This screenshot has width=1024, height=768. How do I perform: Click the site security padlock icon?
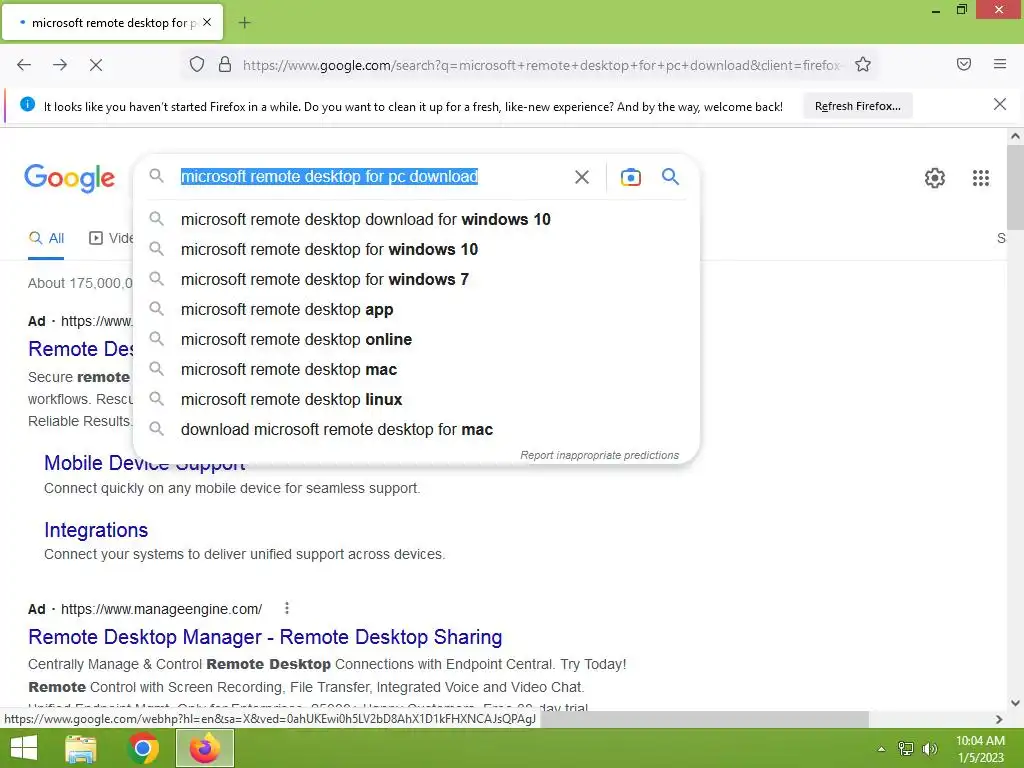[x=225, y=65]
